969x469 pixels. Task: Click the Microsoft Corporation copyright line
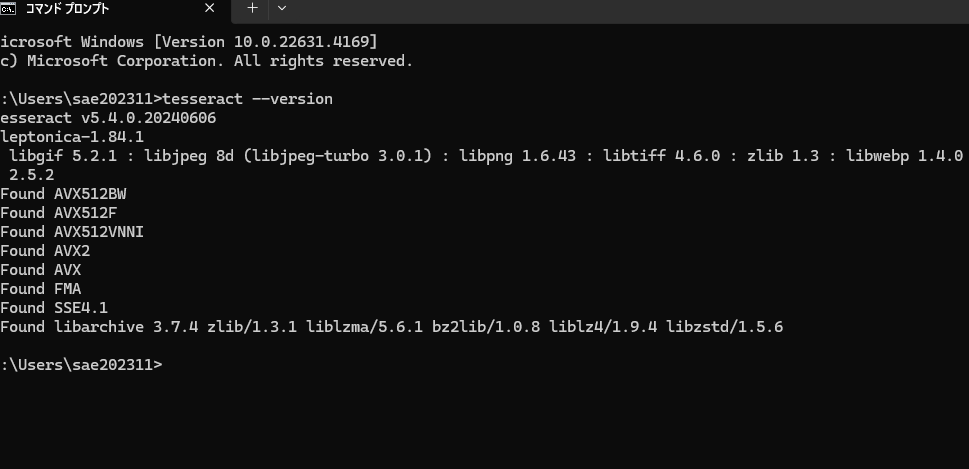(x=206, y=61)
